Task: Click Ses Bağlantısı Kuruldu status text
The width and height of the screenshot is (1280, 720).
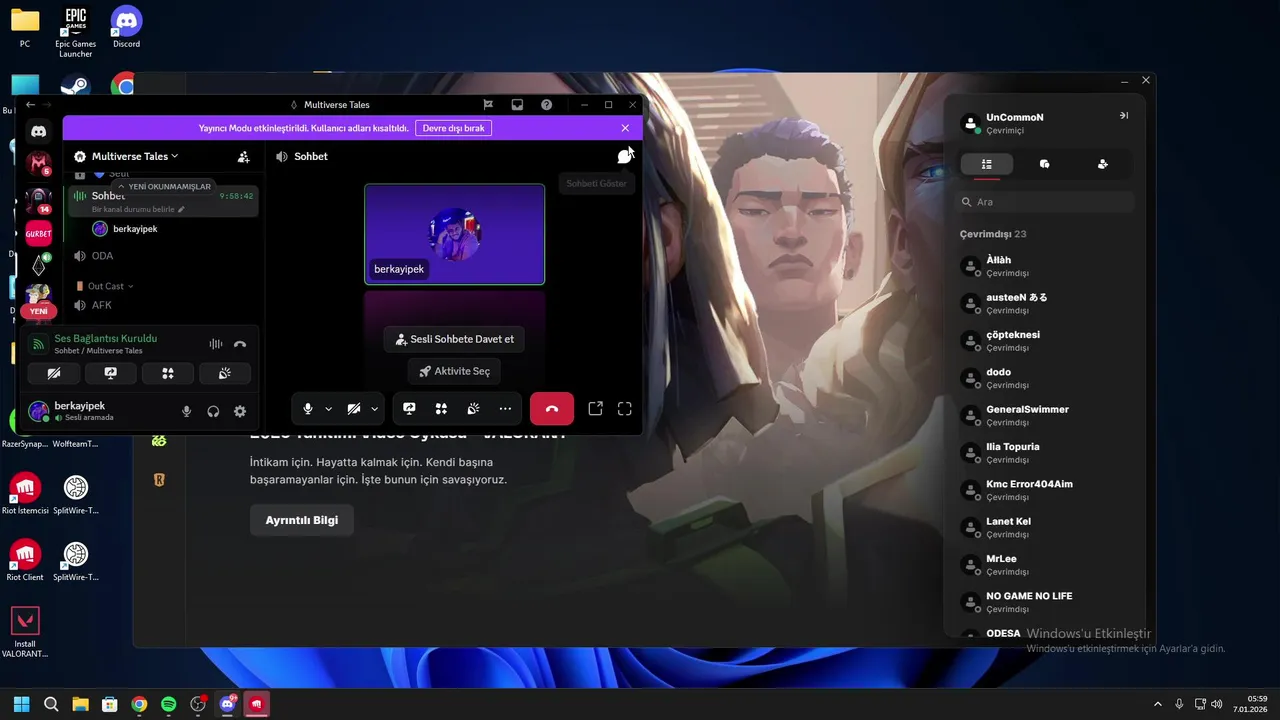Action: (106, 339)
